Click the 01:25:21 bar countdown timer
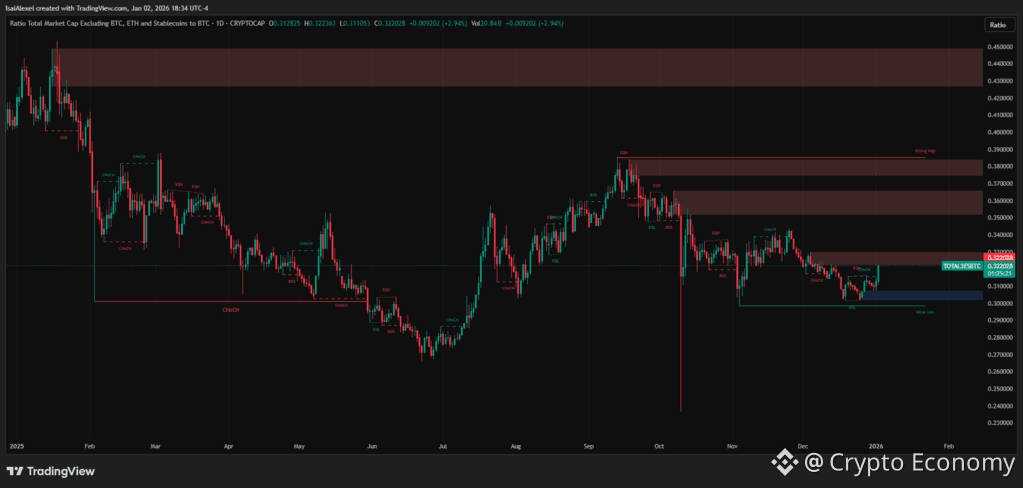 point(999,273)
